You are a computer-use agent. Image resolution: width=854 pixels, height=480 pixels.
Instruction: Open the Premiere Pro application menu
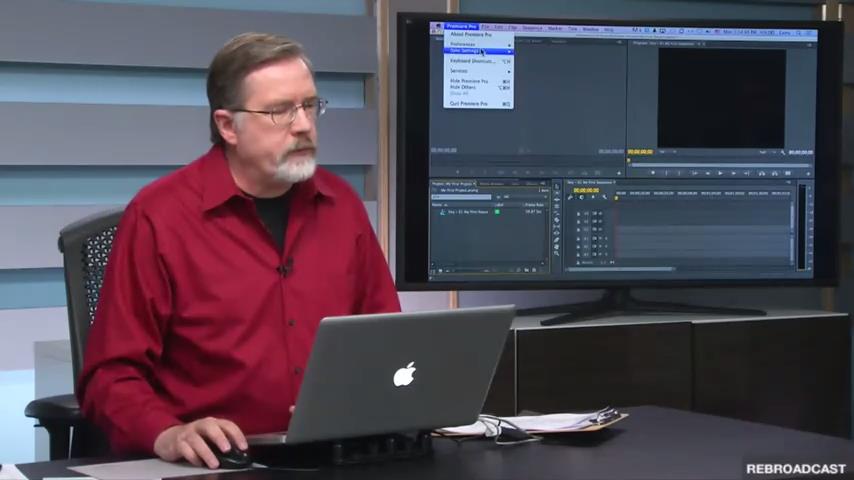(x=461, y=26)
